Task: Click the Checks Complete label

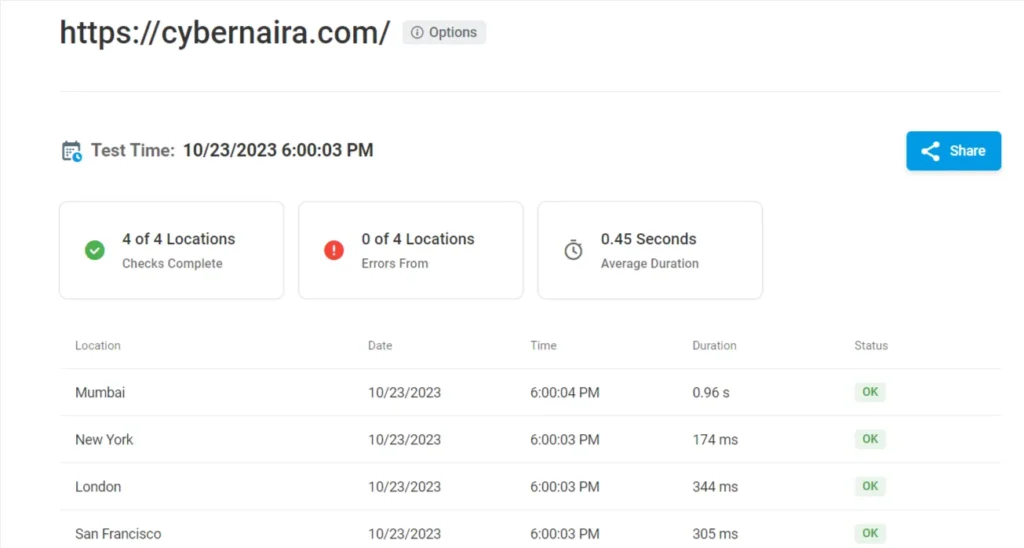Action: point(172,263)
